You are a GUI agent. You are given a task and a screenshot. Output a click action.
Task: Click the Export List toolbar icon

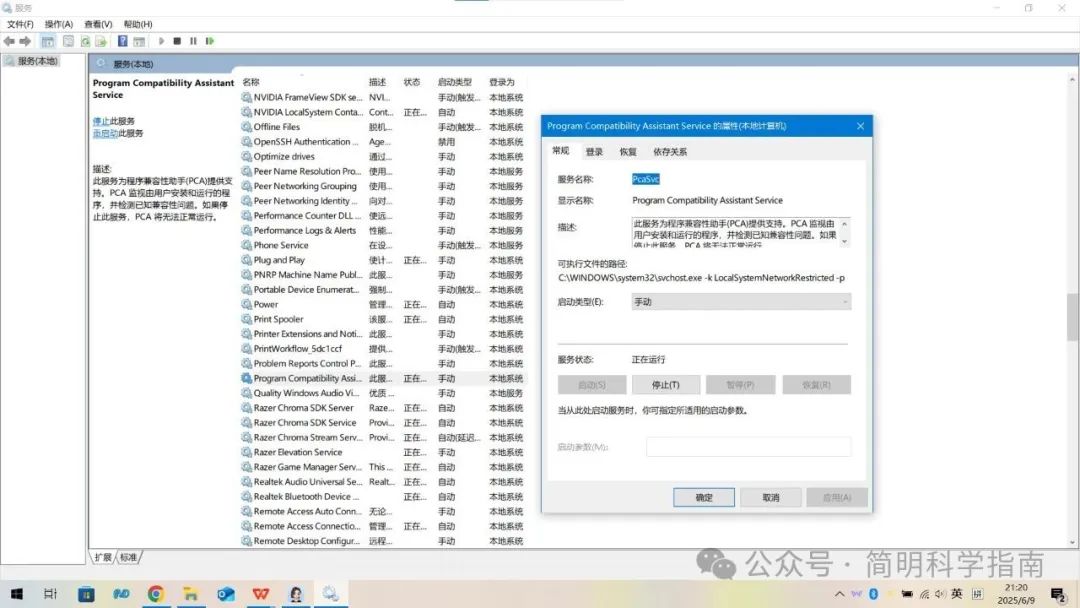pos(101,41)
